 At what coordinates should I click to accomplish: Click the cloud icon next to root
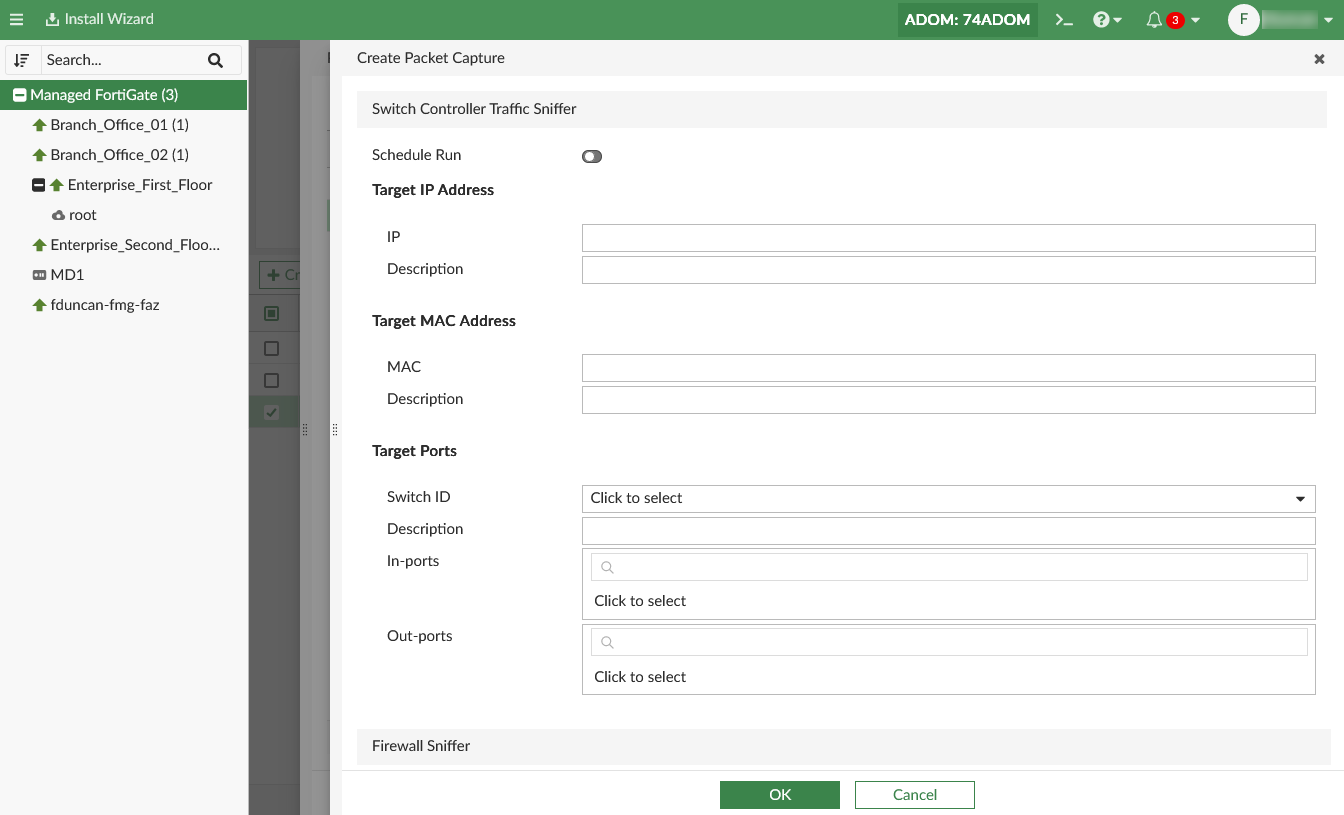58,215
